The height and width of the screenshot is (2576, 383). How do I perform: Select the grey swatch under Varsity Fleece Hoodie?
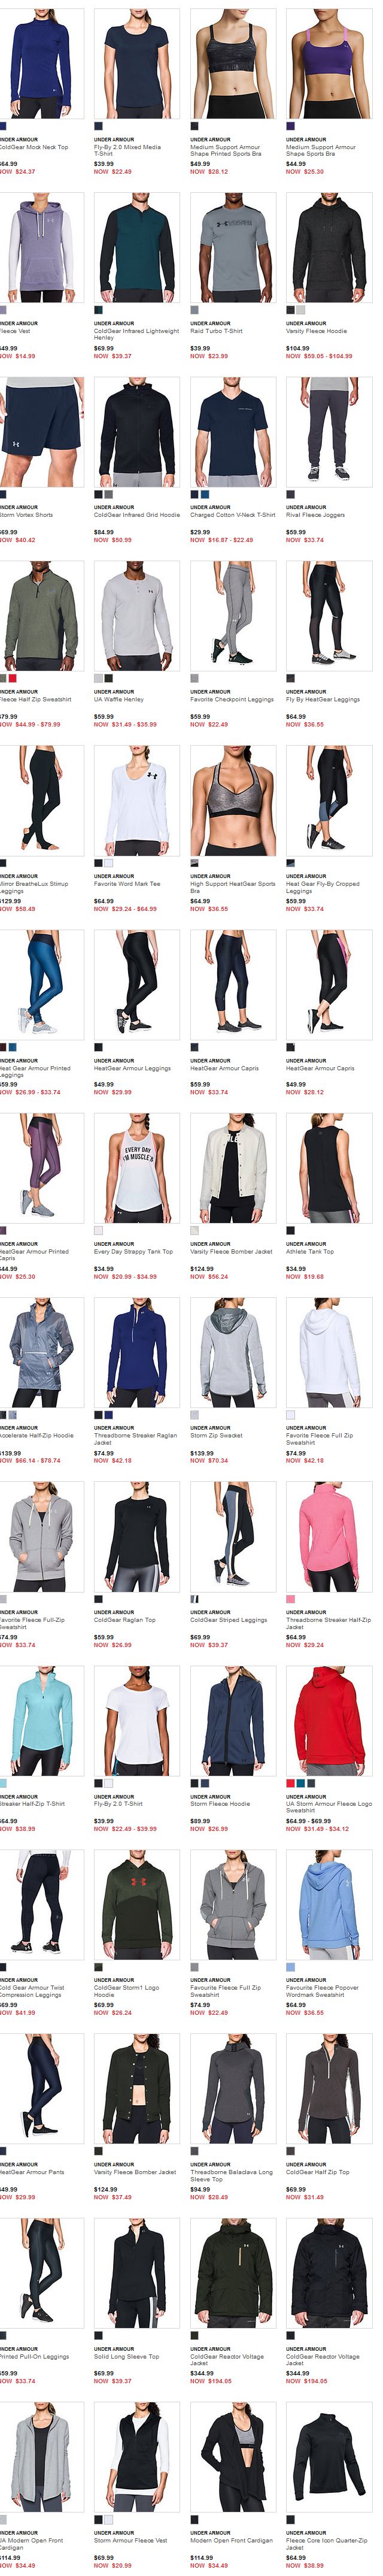pyautogui.click(x=300, y=310)
